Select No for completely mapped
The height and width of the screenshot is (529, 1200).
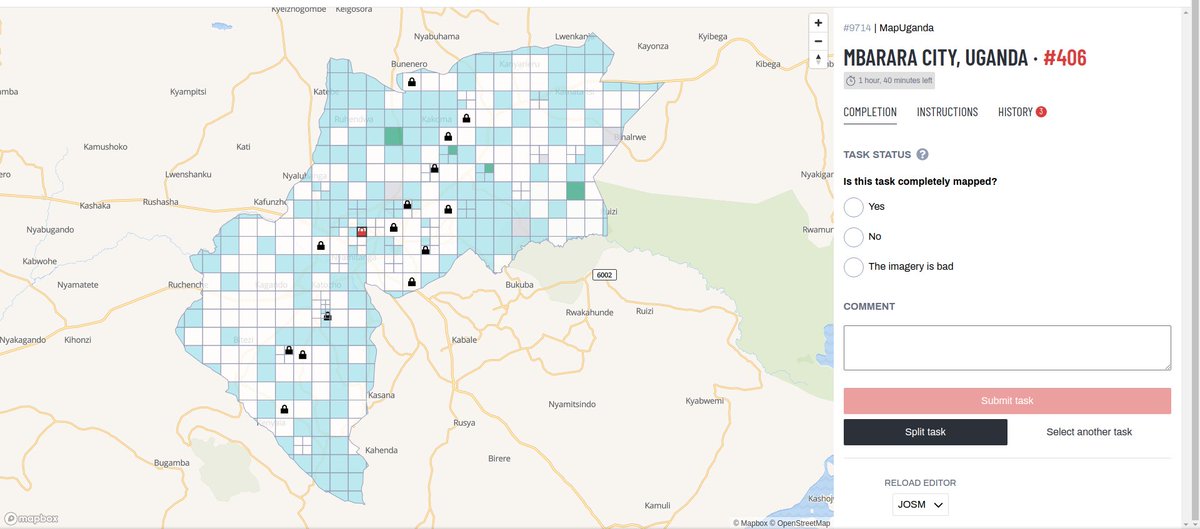pyautogui.click(x=853, y=237)
